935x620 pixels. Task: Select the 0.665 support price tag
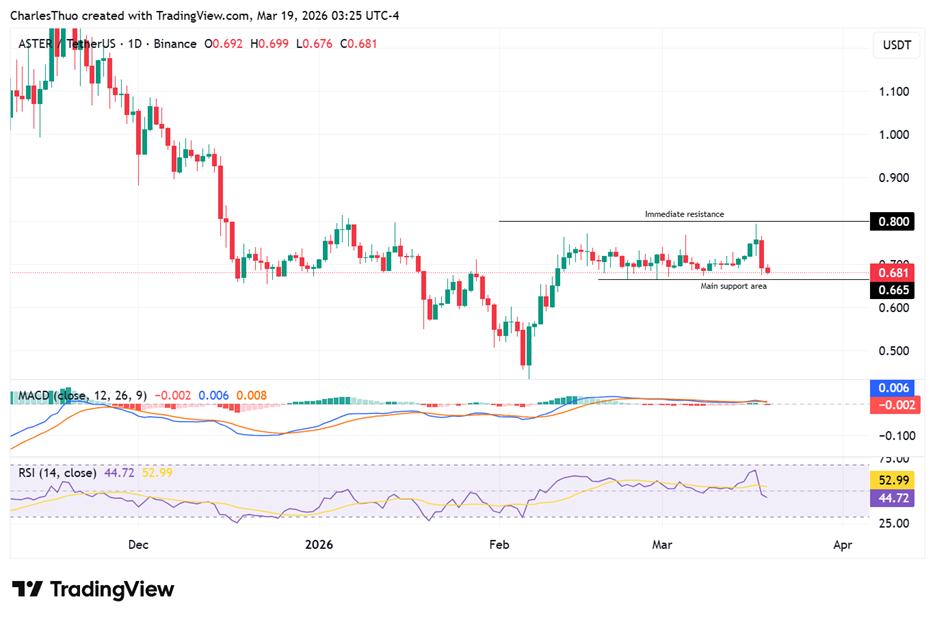point(893,290)
